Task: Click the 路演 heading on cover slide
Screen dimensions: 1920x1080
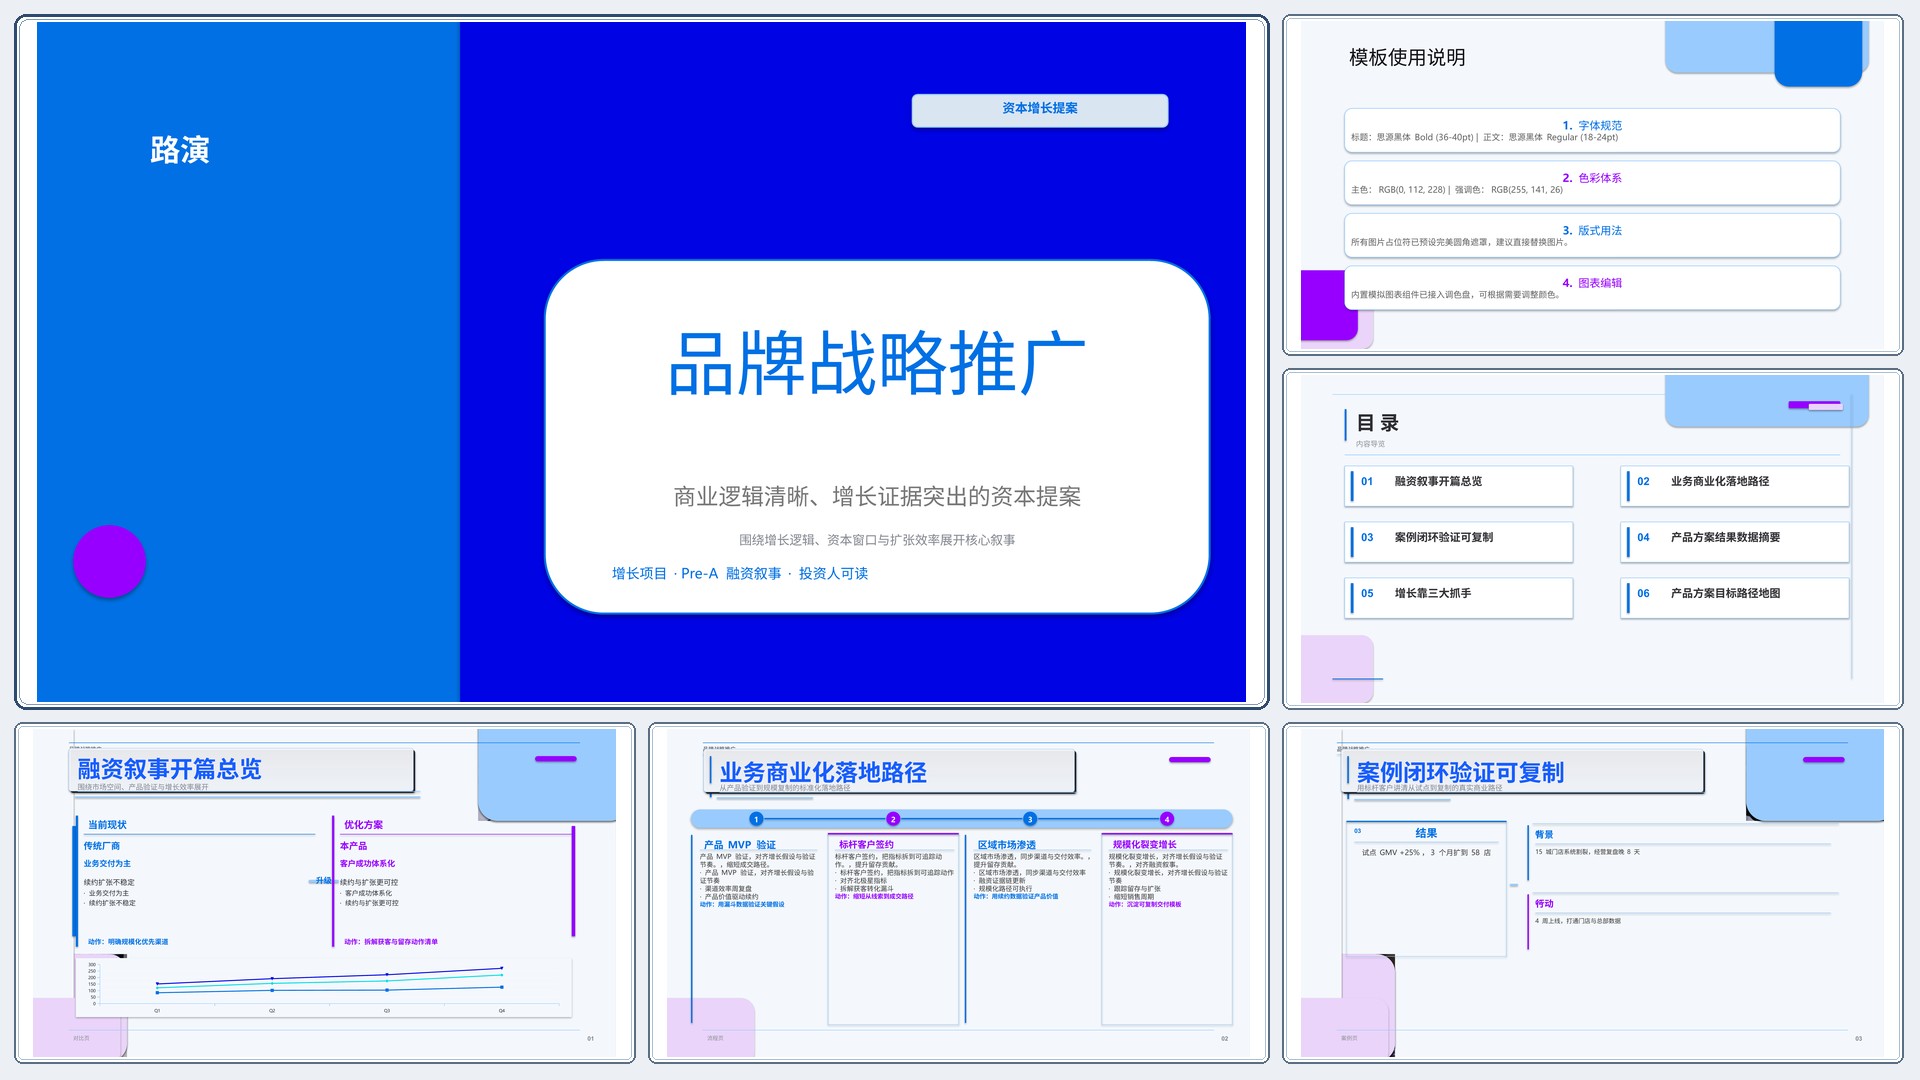Action: (180, 150)
